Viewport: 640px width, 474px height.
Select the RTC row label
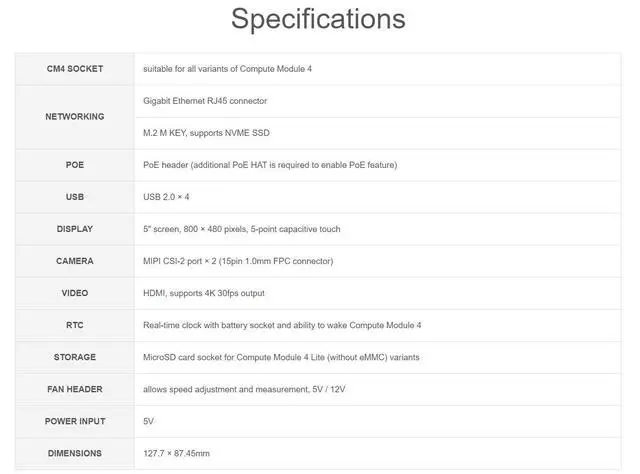coord(75,325)
